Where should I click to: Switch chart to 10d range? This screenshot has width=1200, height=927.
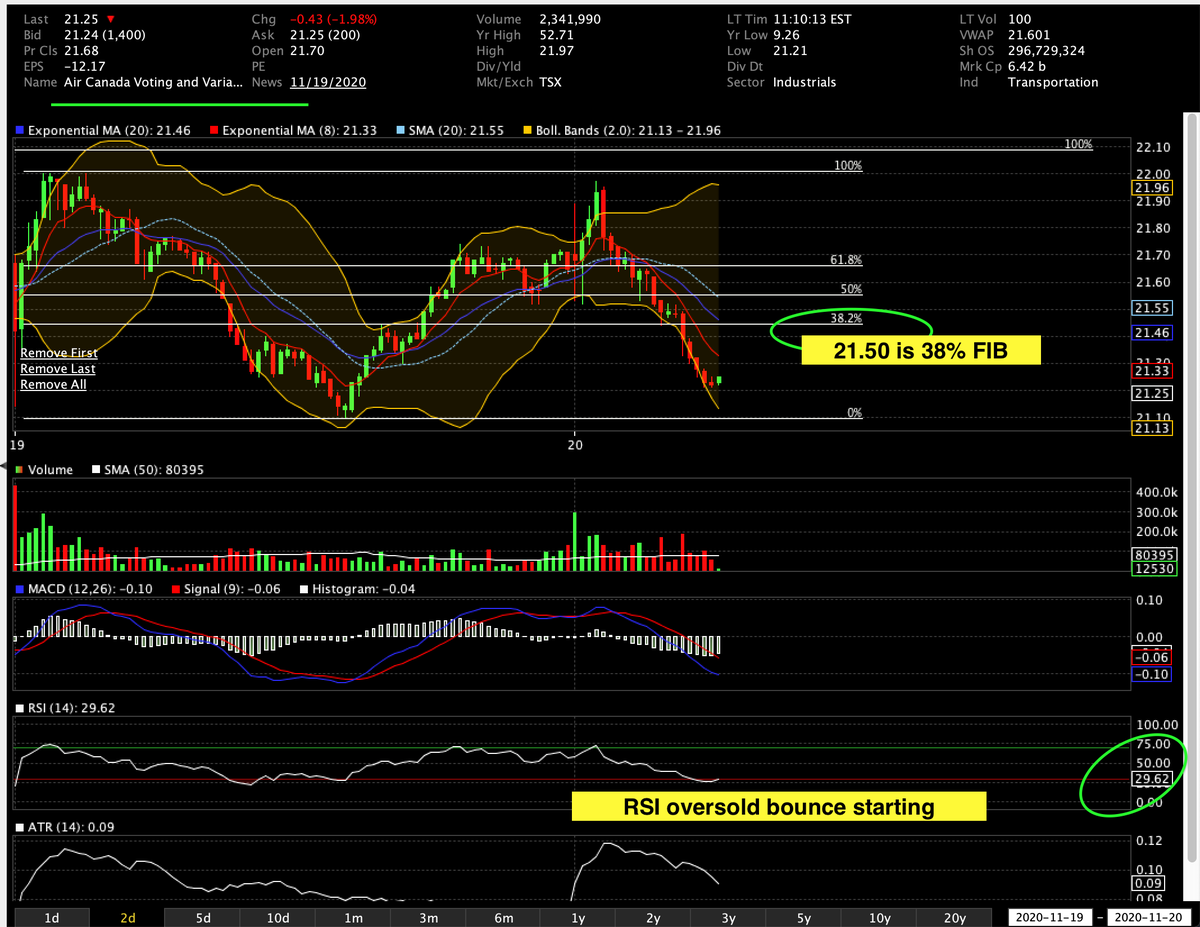277,918
